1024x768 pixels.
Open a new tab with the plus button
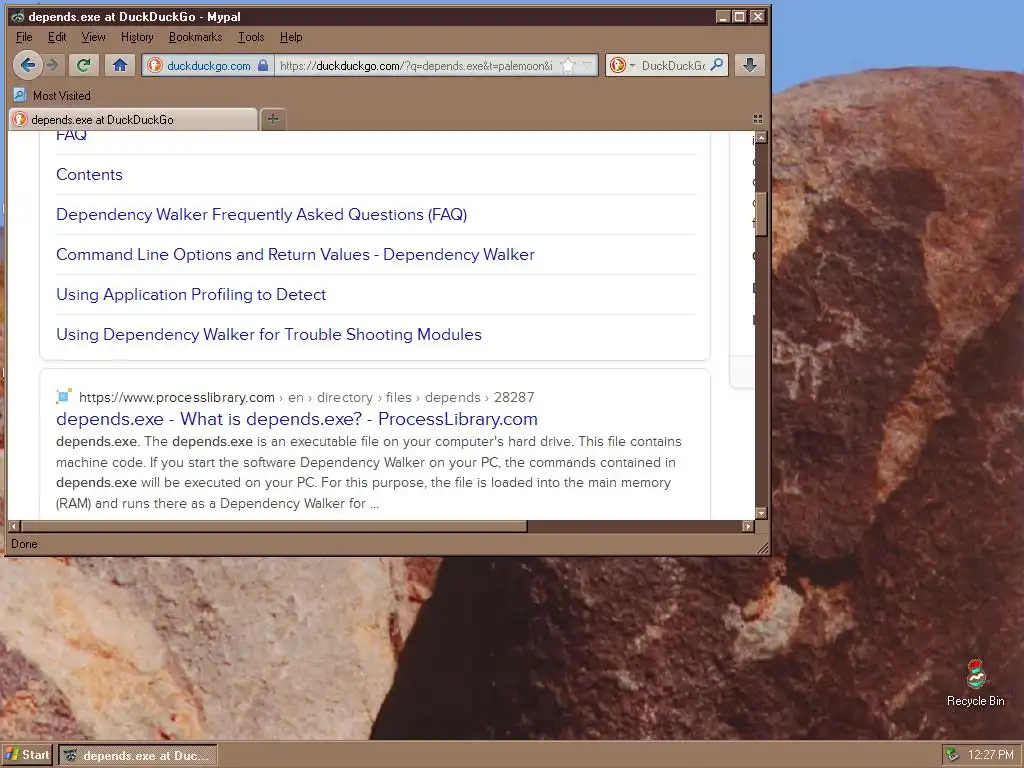(x=273, y=119)
